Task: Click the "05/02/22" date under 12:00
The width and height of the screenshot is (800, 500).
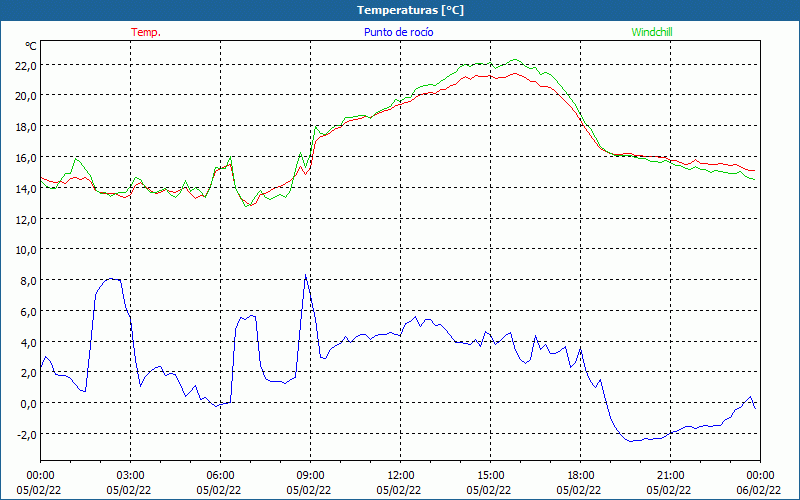Action: (398, 490)
